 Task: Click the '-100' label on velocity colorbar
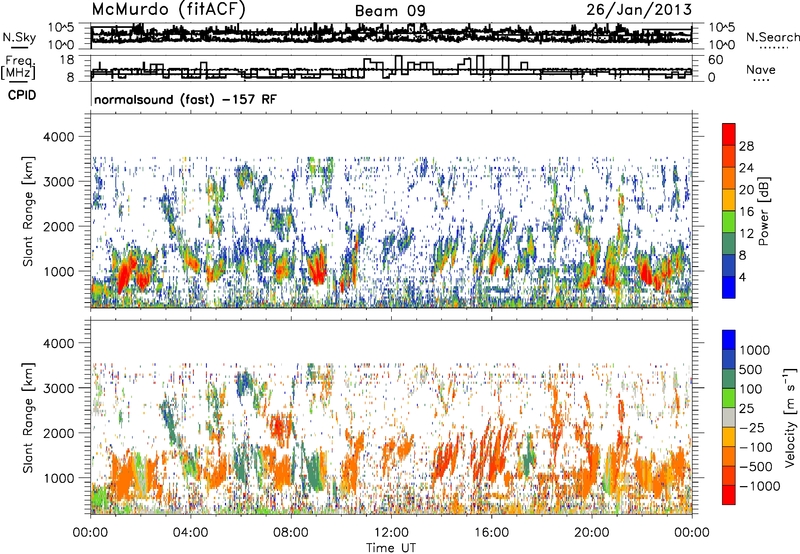tap(756, 447)
